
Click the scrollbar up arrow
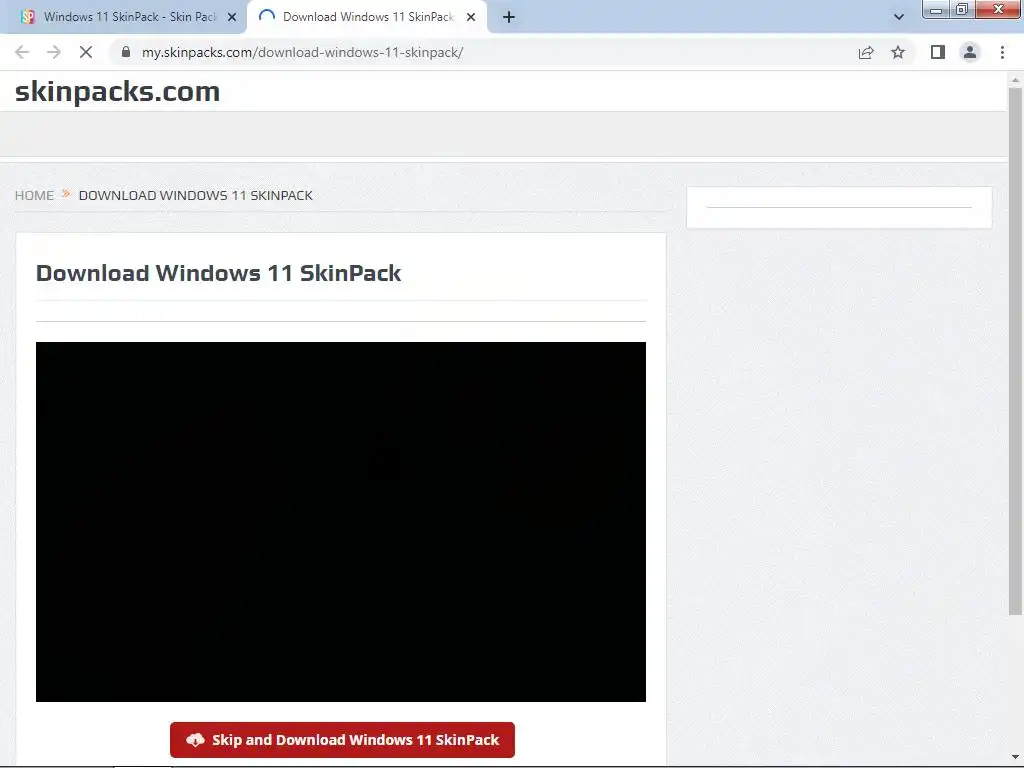pyautogui.click(x=1015, y=80)
